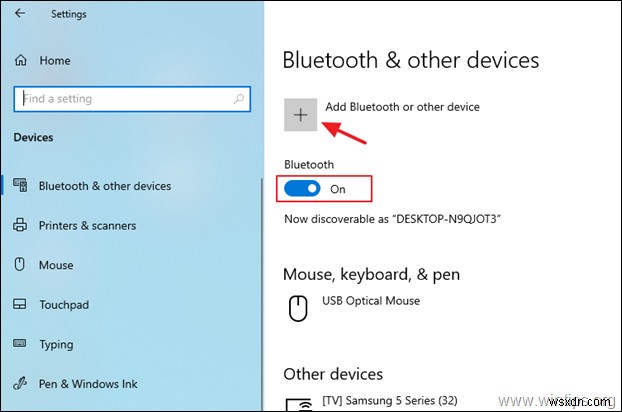This screenshot has width=622, height=412.
Task: Click the Home icon in sidebar
Action: click(19, 61)
